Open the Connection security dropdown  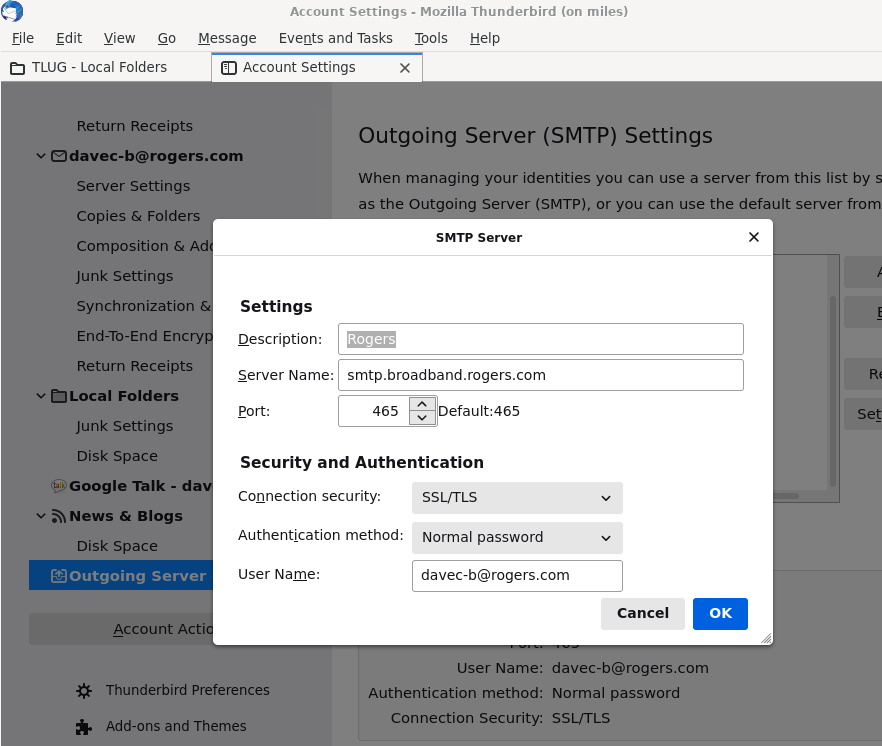point(517,497)
